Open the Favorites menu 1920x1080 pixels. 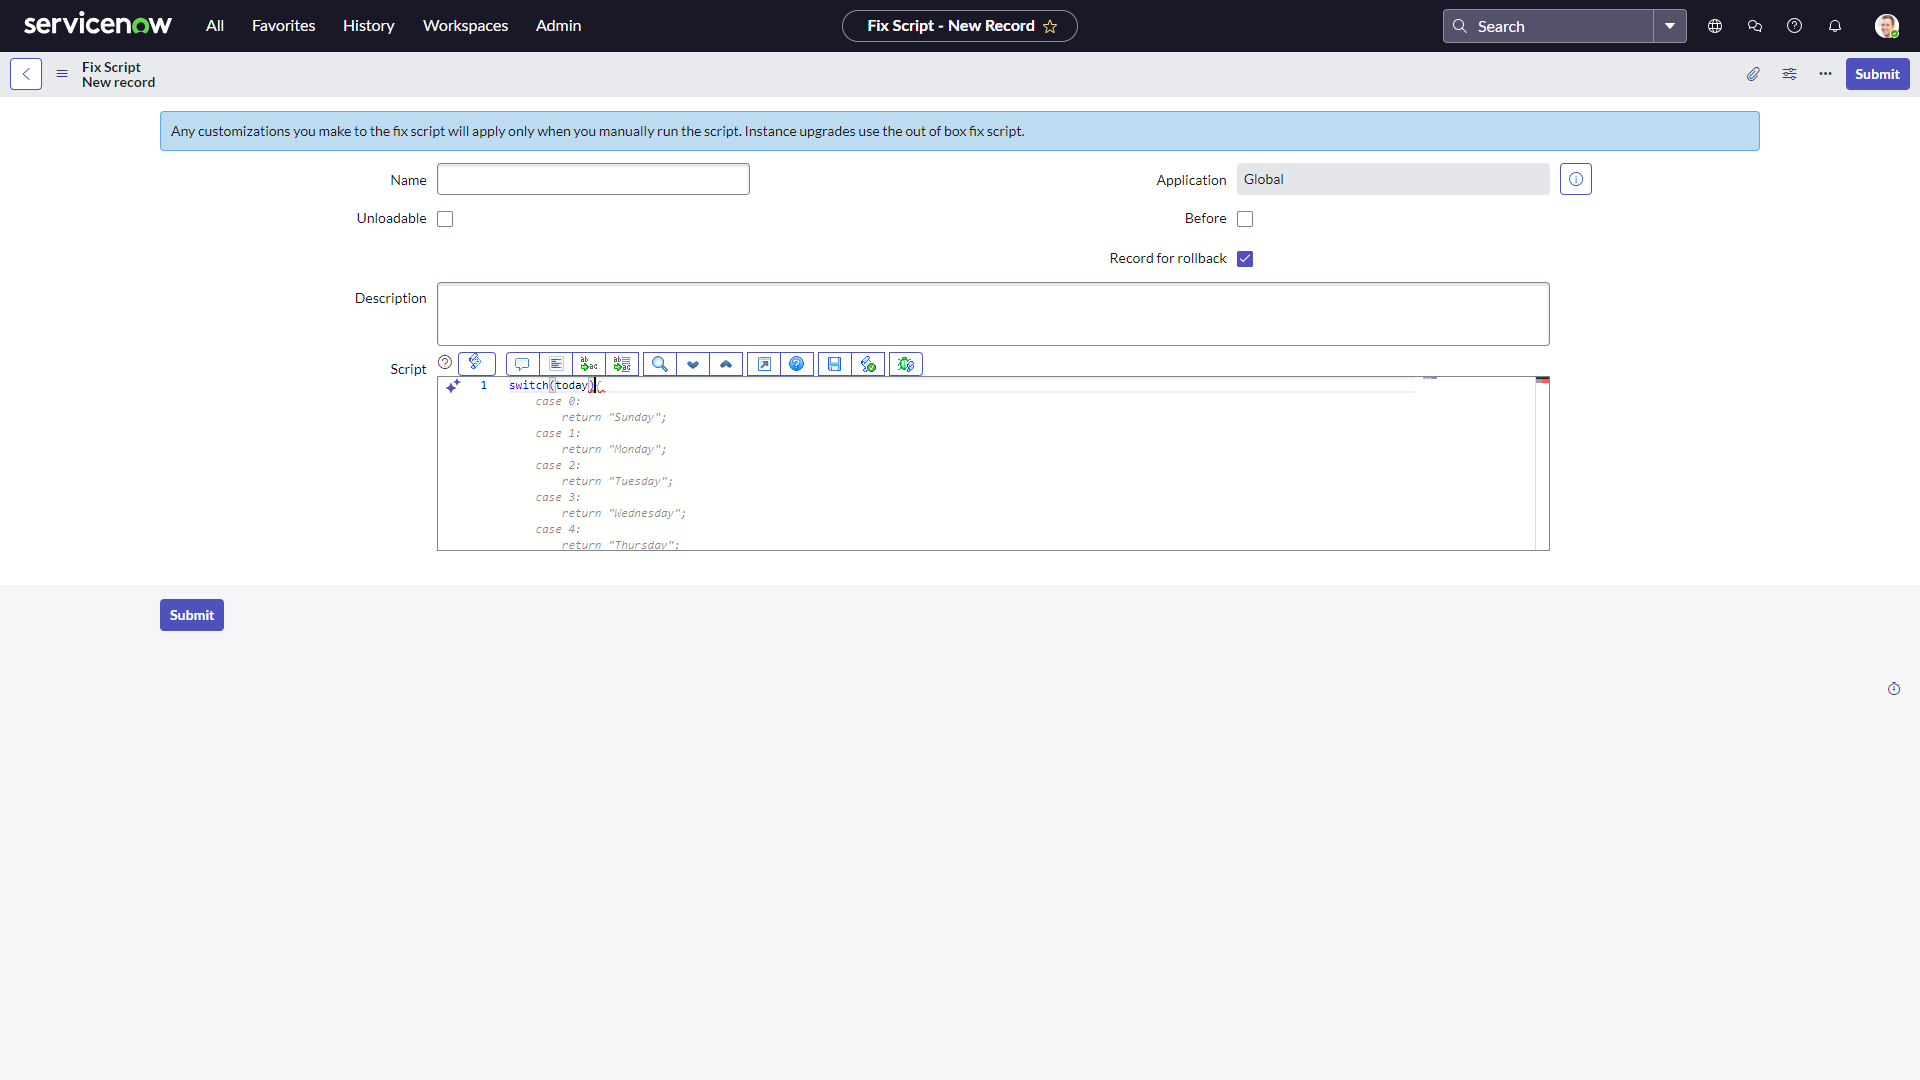tap(283, 26)
